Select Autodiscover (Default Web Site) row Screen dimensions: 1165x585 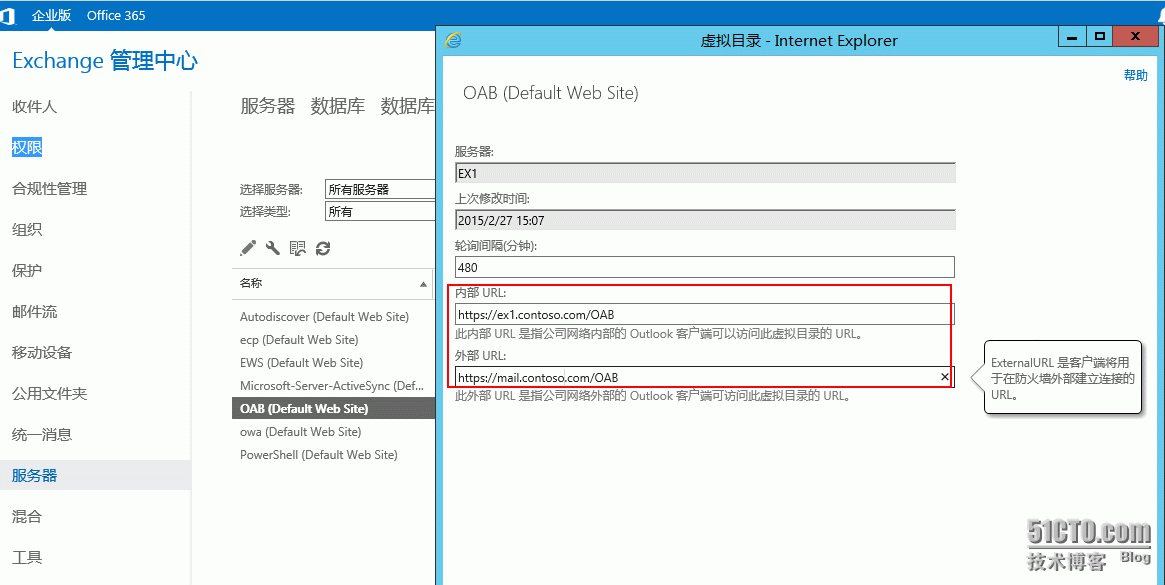pyautogui.click(x=333, y=317)
